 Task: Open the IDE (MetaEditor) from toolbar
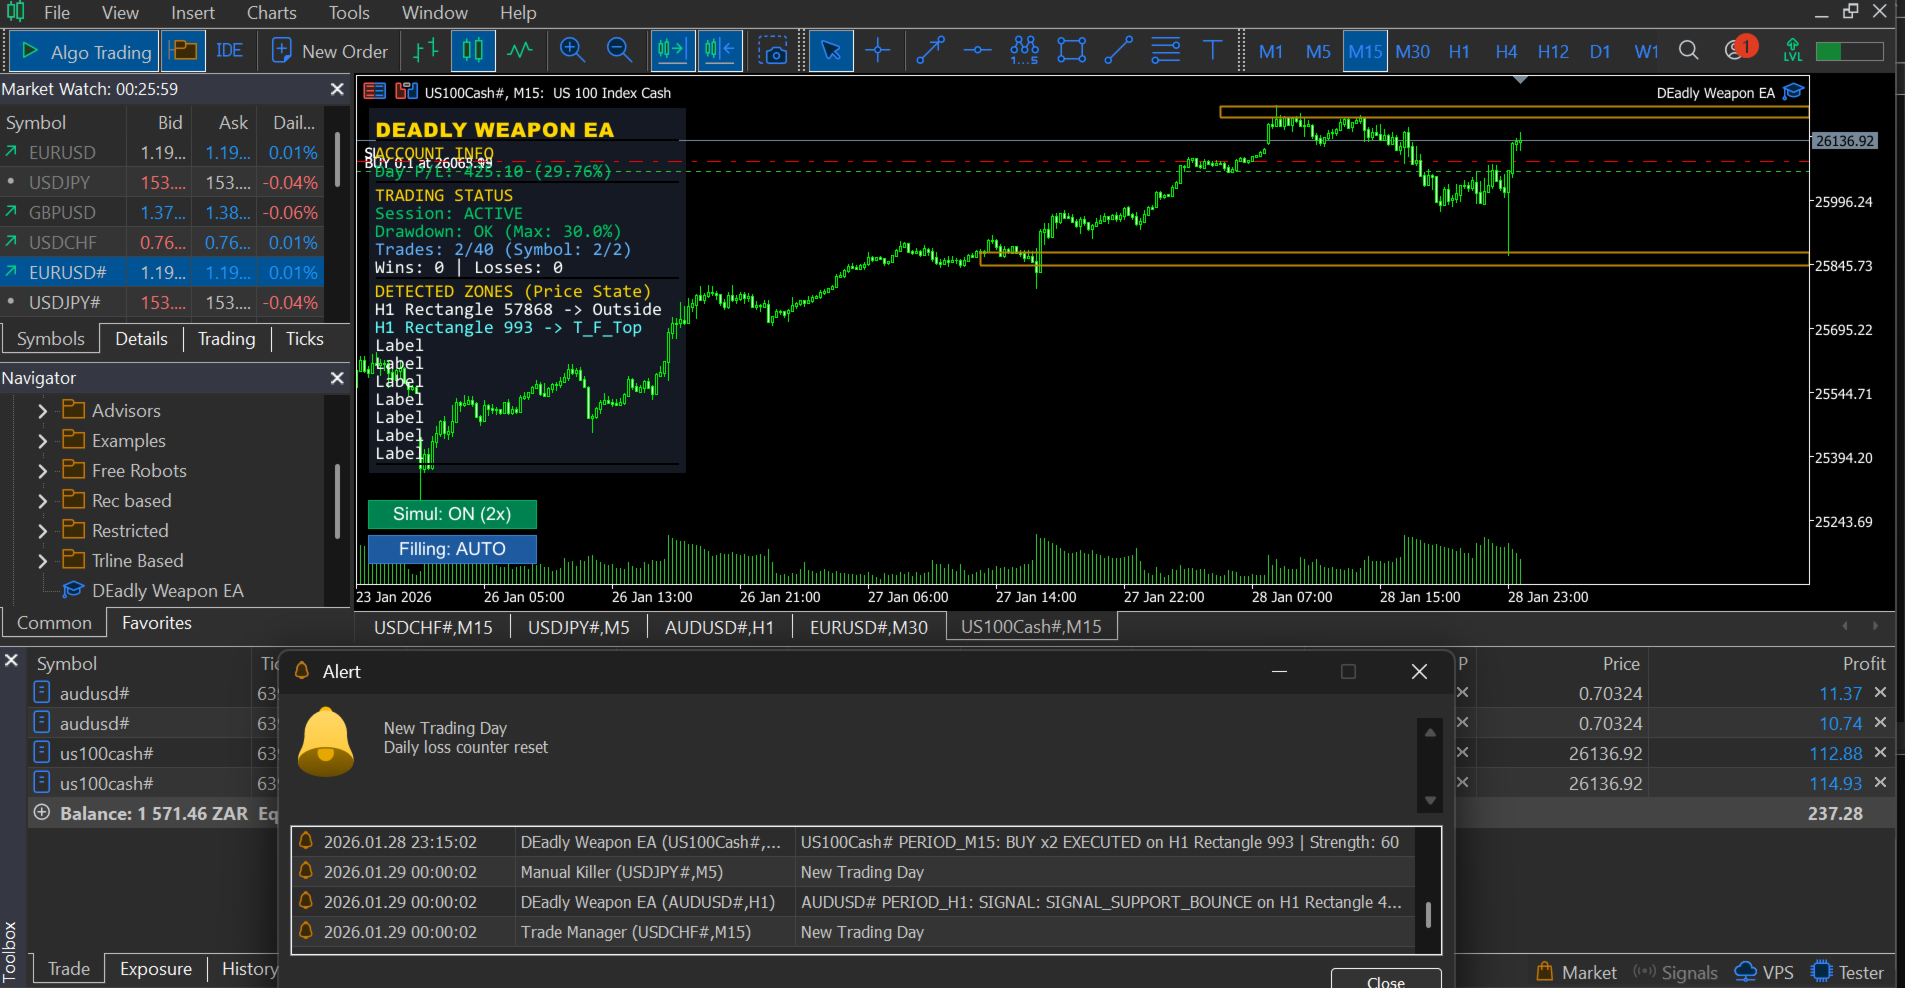[x=229, y=51]
